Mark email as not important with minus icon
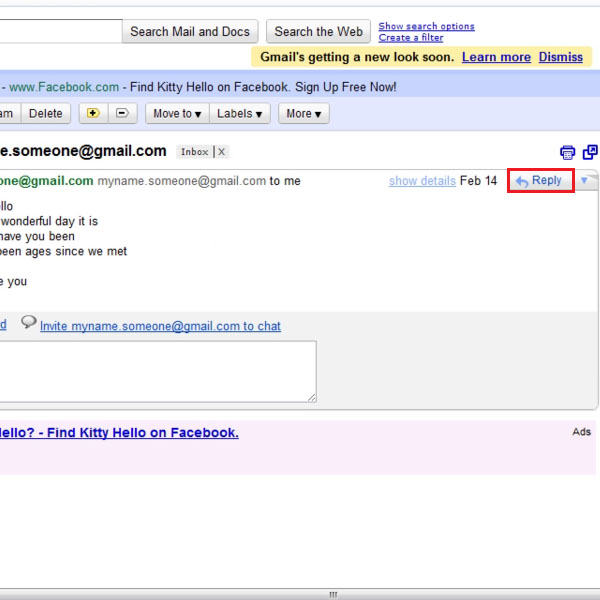The image size is (600, 600). (122, 113)
